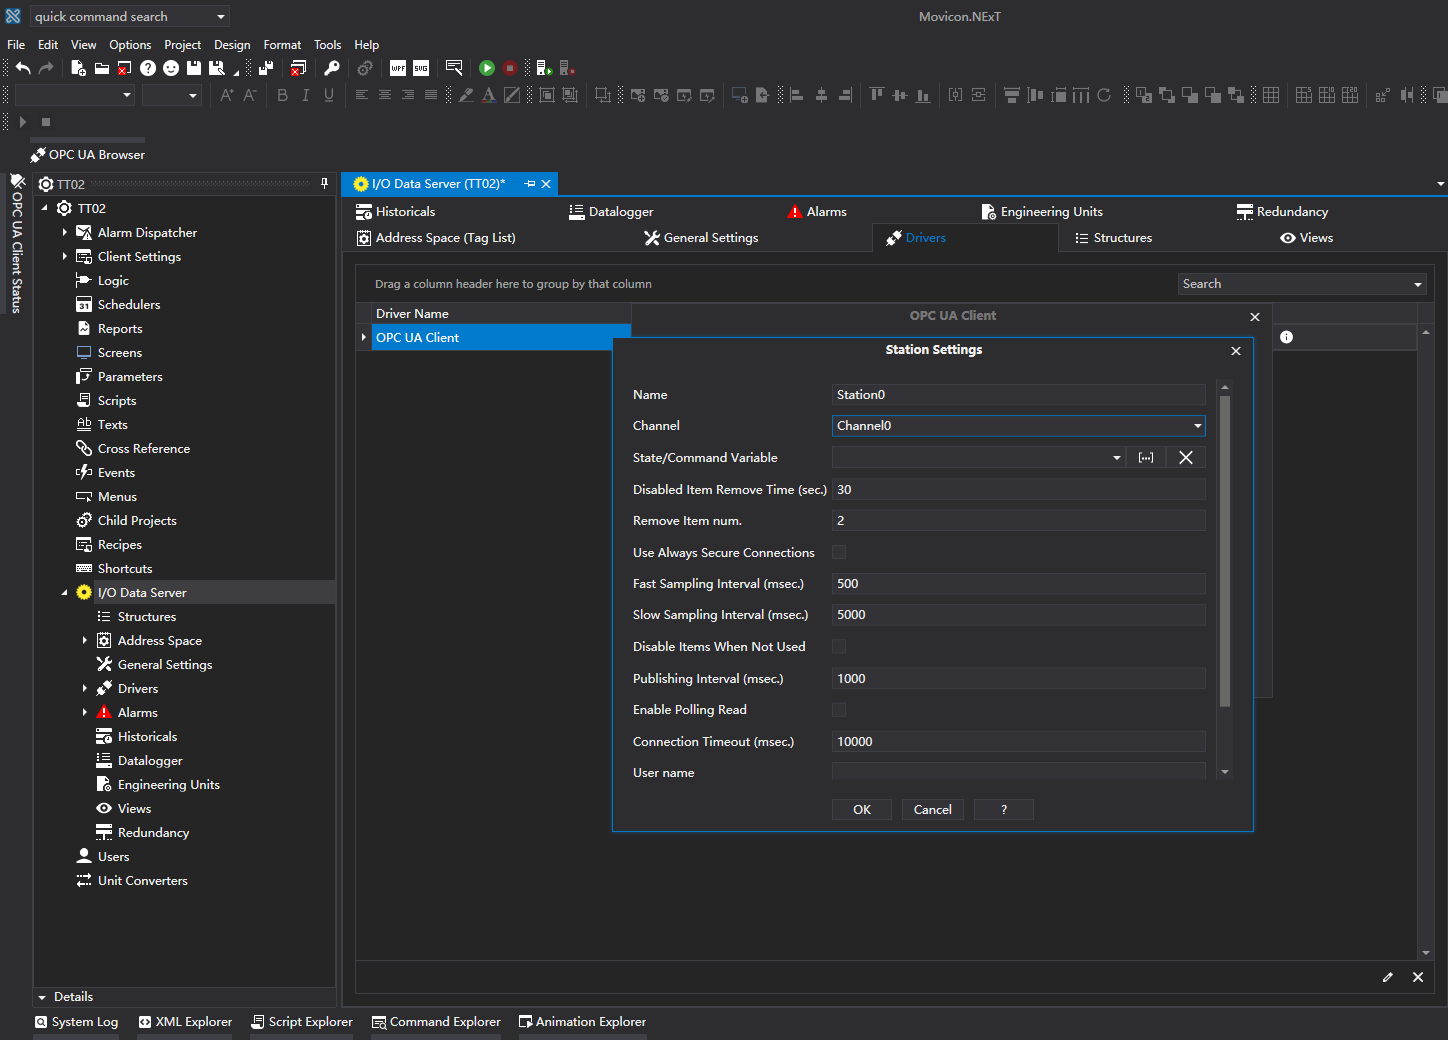The height and width of the screenshot is (1040, 1448).
Task: Click the smiley face toolbar icon
Action: pyautogui.click(x=171, y=68)
